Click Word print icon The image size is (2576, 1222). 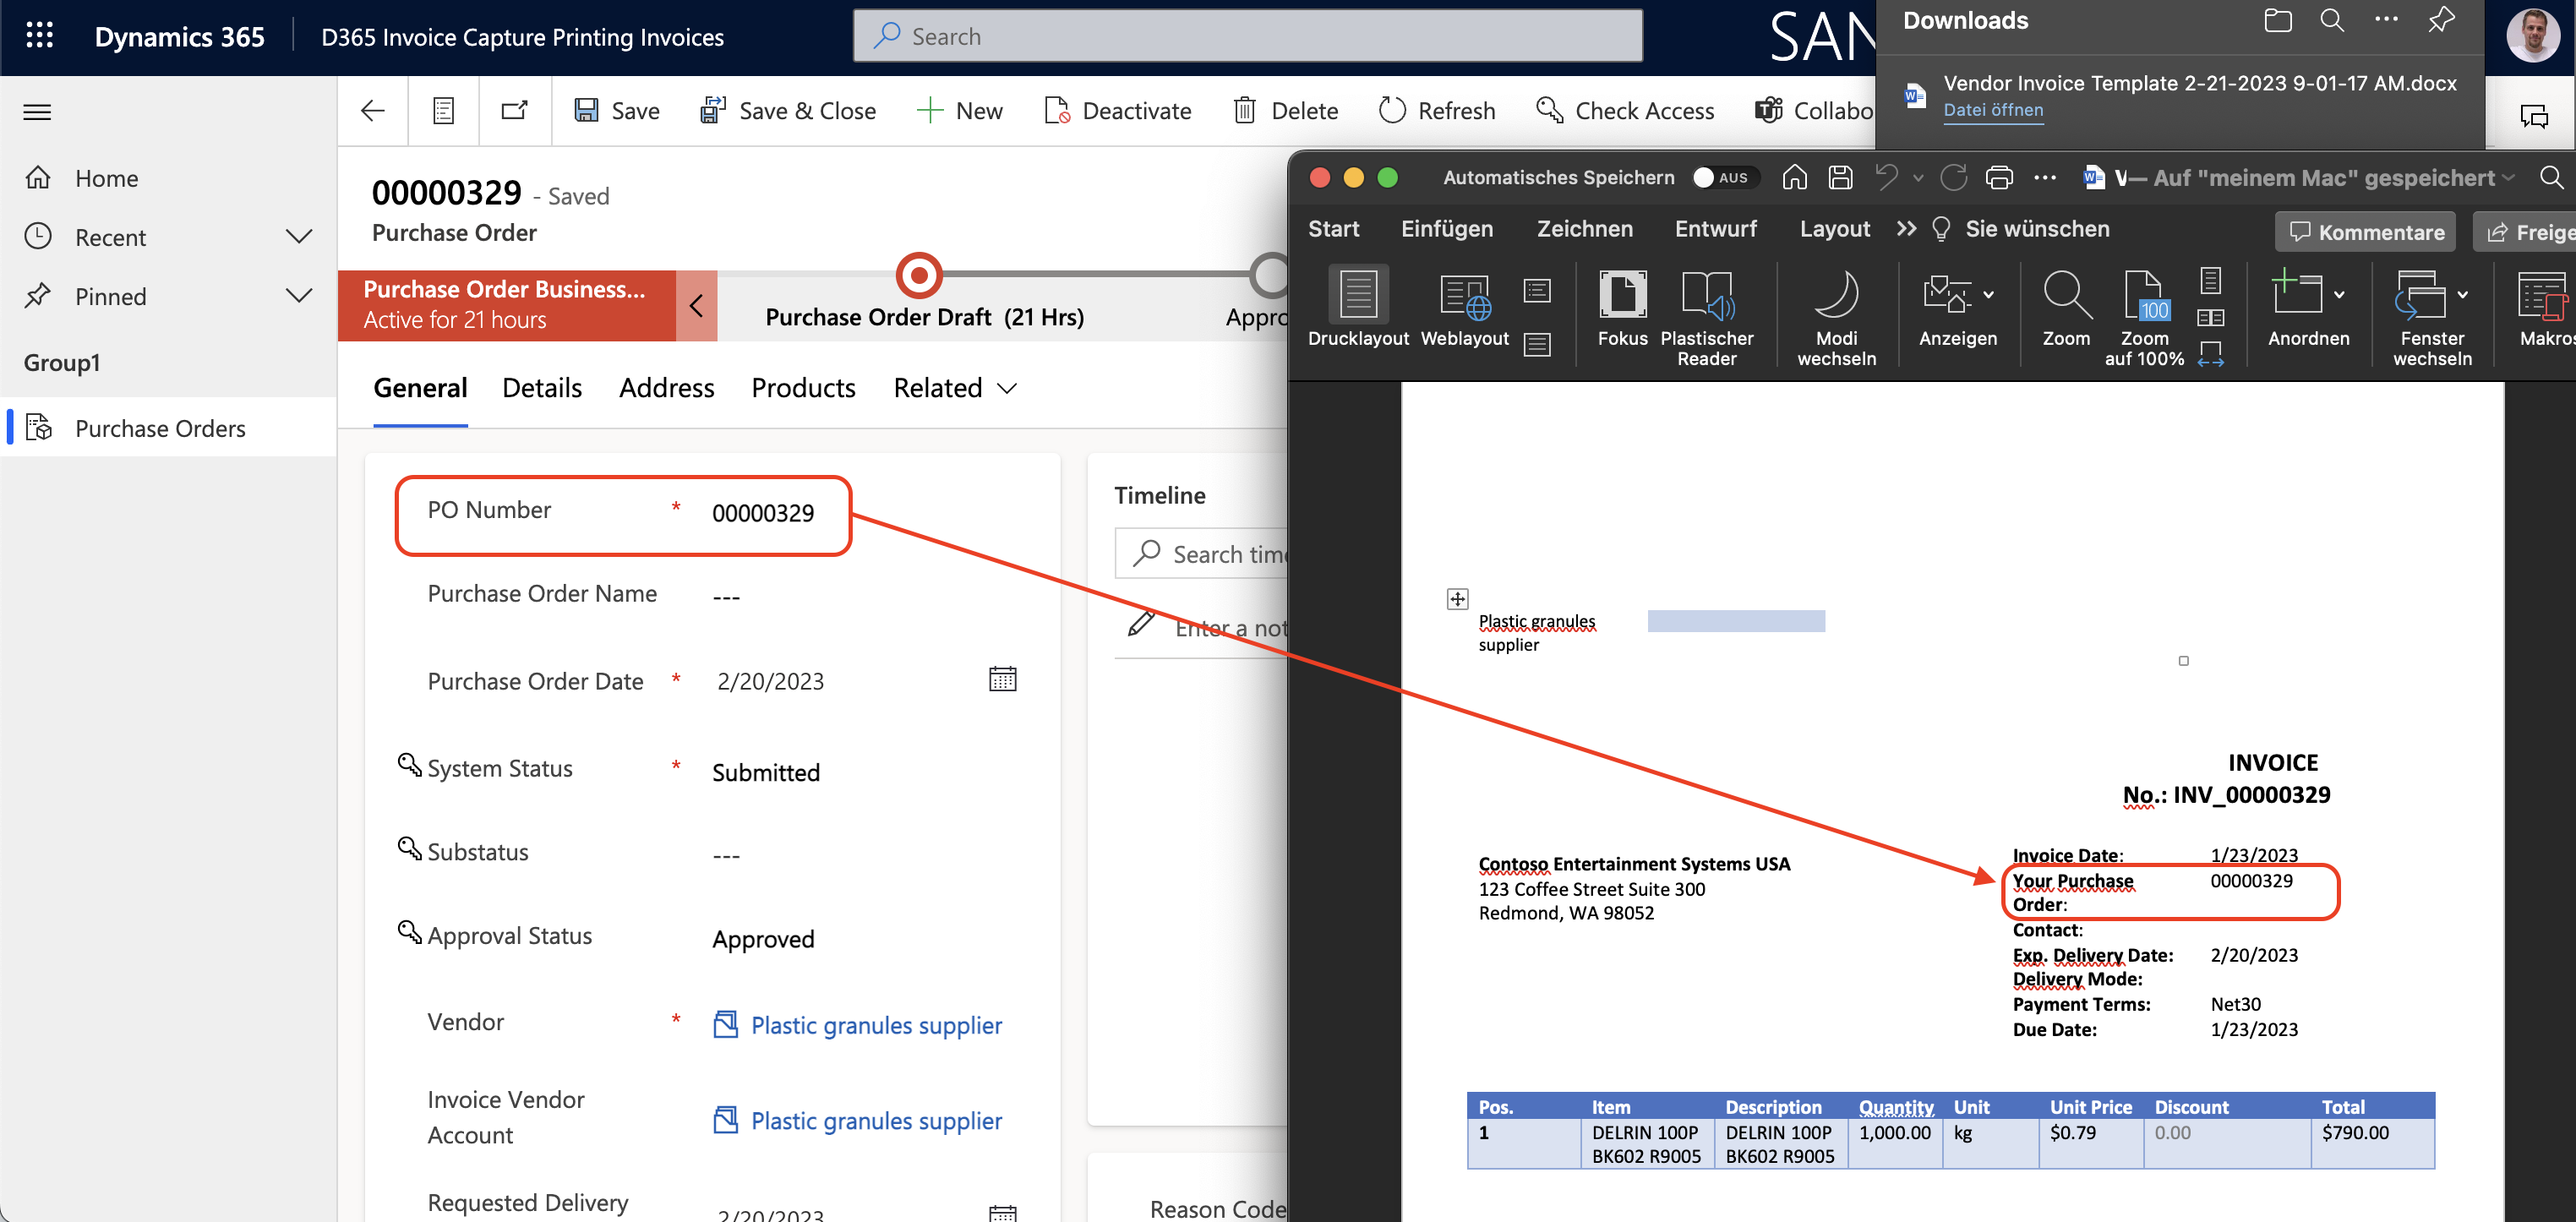[x=1999, y=177]
